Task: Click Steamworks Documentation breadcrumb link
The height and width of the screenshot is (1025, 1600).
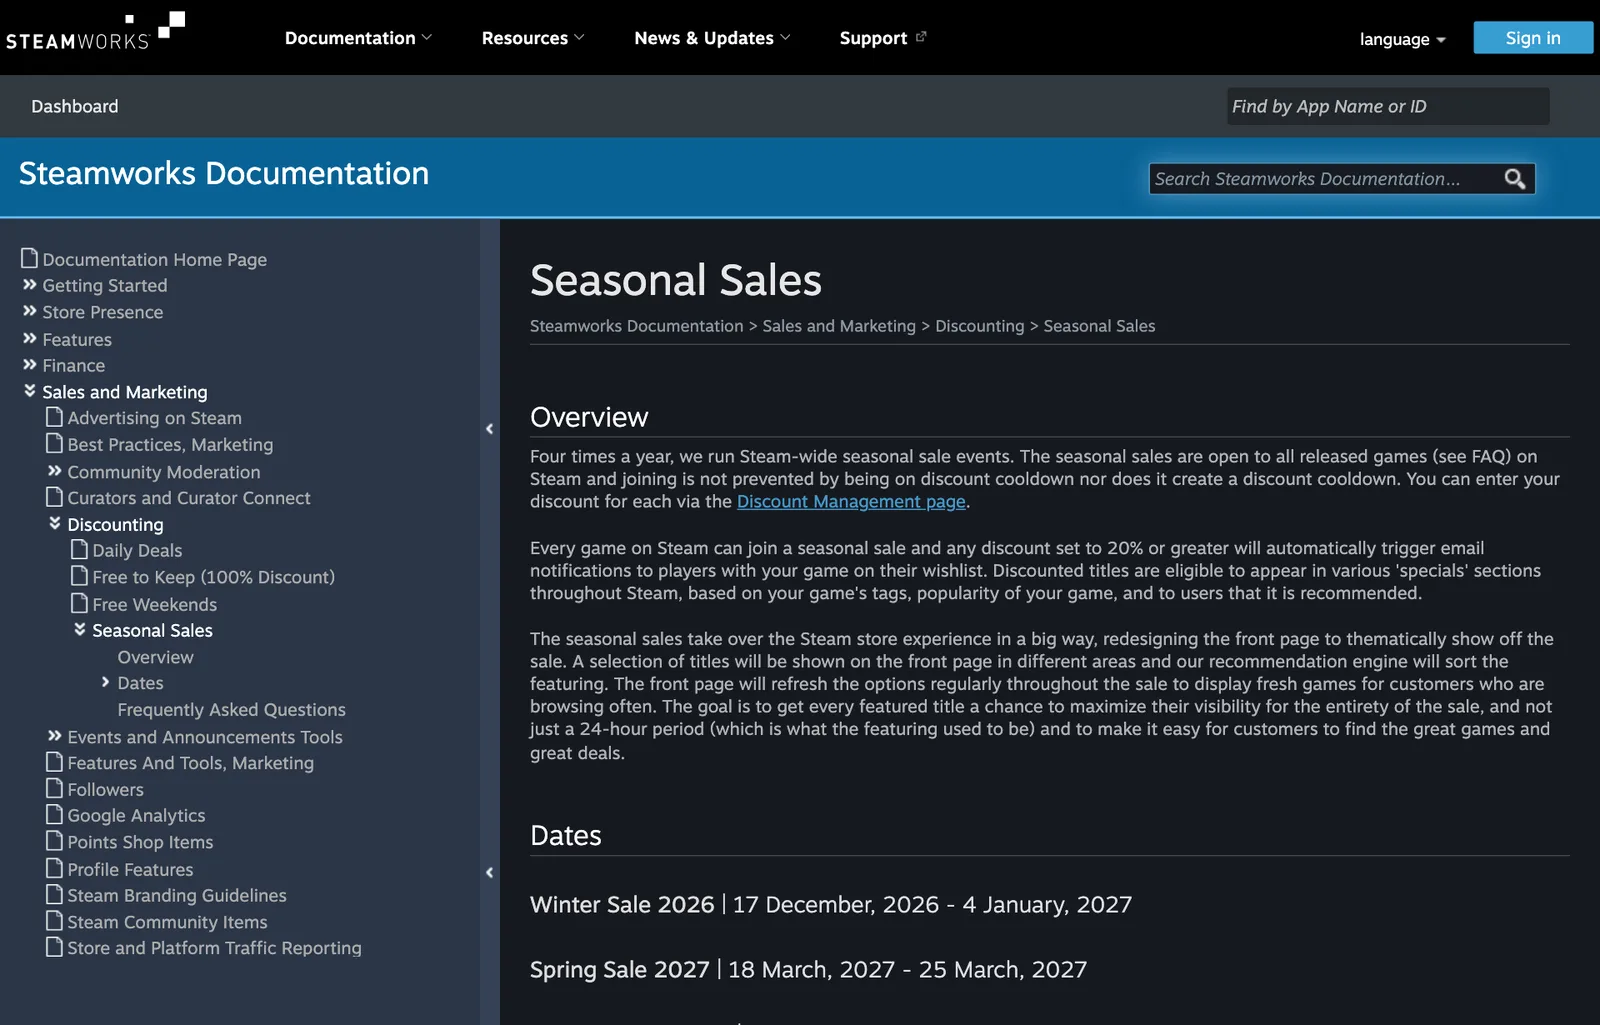Action: click(637, 326)
